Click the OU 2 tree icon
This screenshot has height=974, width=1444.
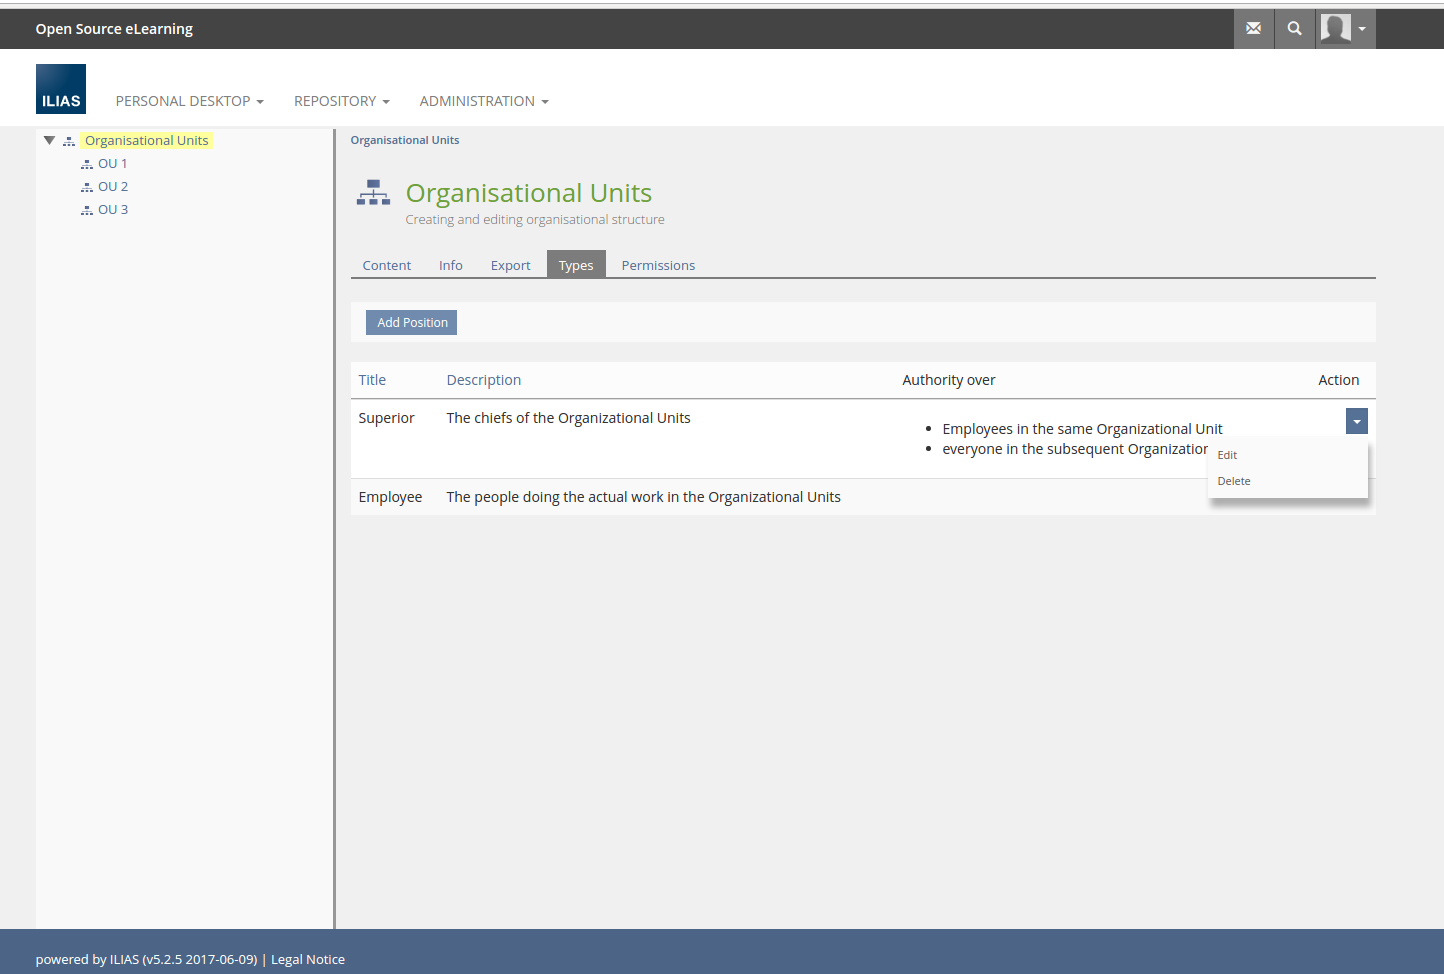pyautogui.click(x=87, y=187)
